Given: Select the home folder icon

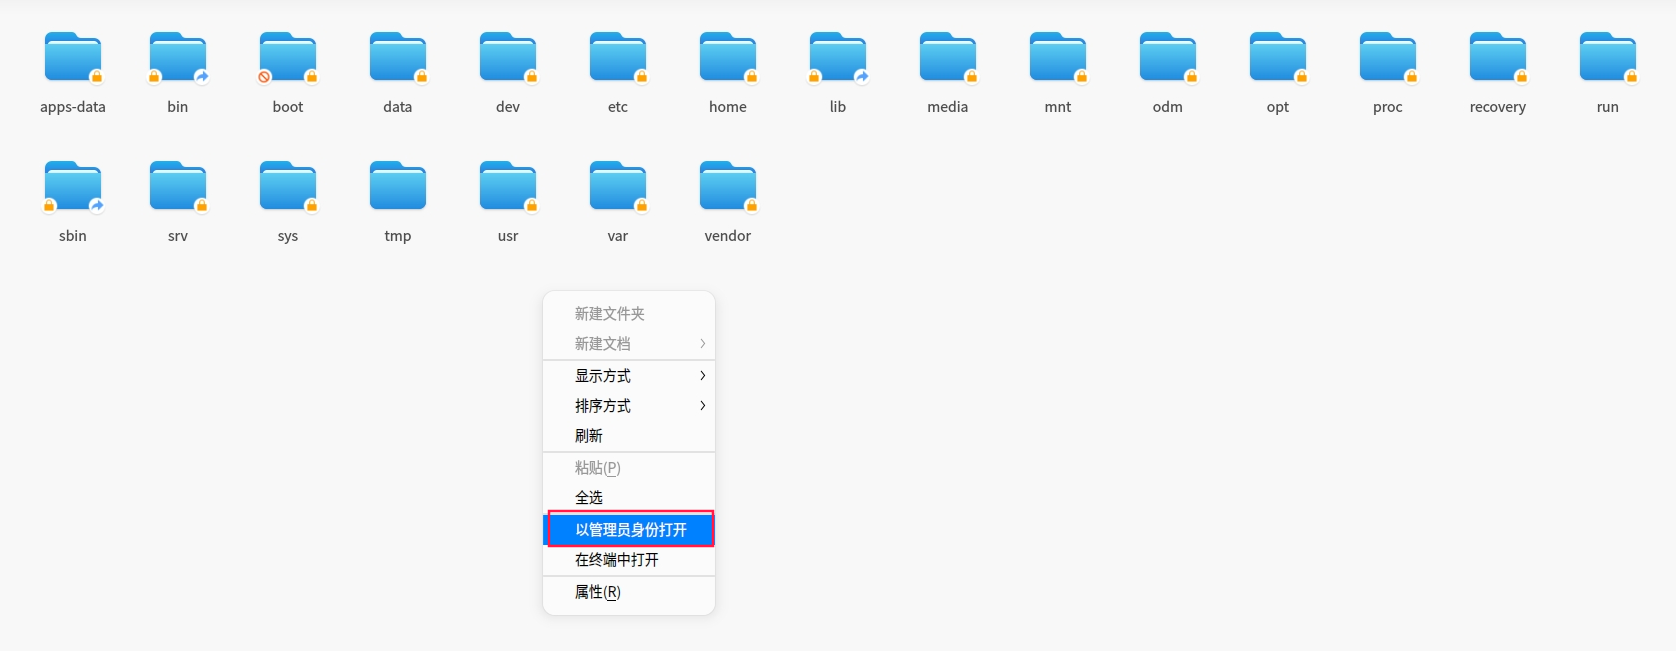Looking at the screenshot, I should tap(728, 58).
